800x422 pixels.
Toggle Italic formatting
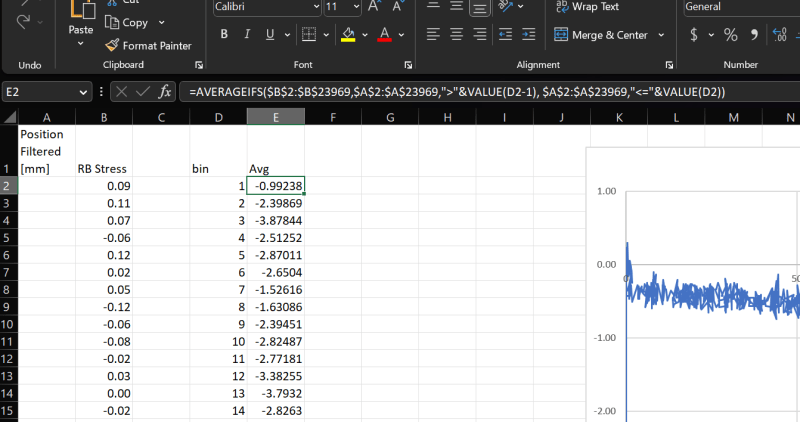click(247, 34)
